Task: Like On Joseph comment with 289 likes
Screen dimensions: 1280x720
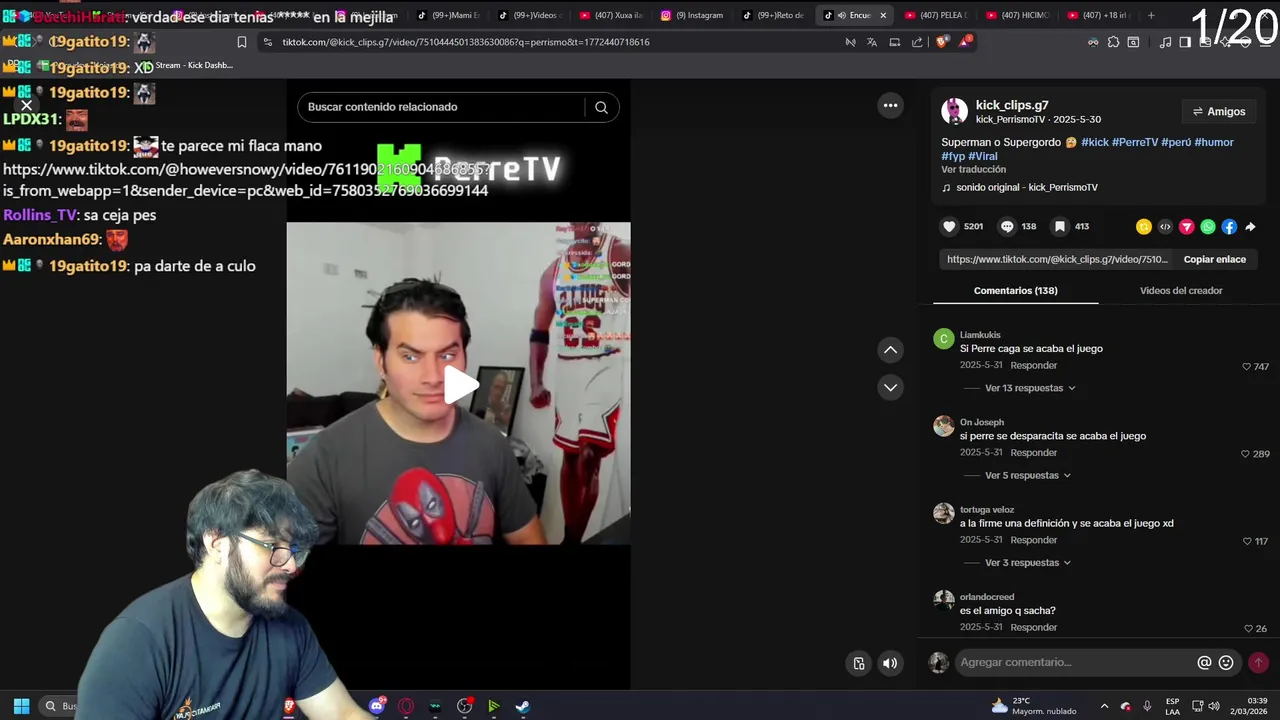Action: click(1246, 454)
